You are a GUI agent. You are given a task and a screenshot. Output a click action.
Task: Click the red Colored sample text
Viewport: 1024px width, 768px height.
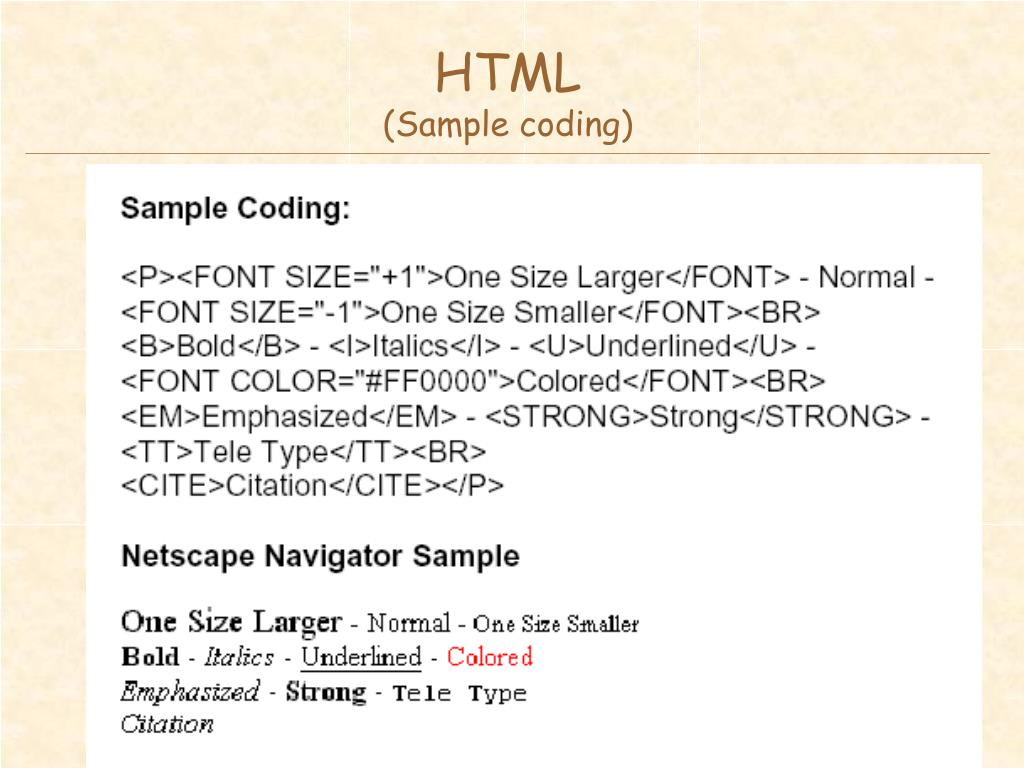(x=490, y=657)
